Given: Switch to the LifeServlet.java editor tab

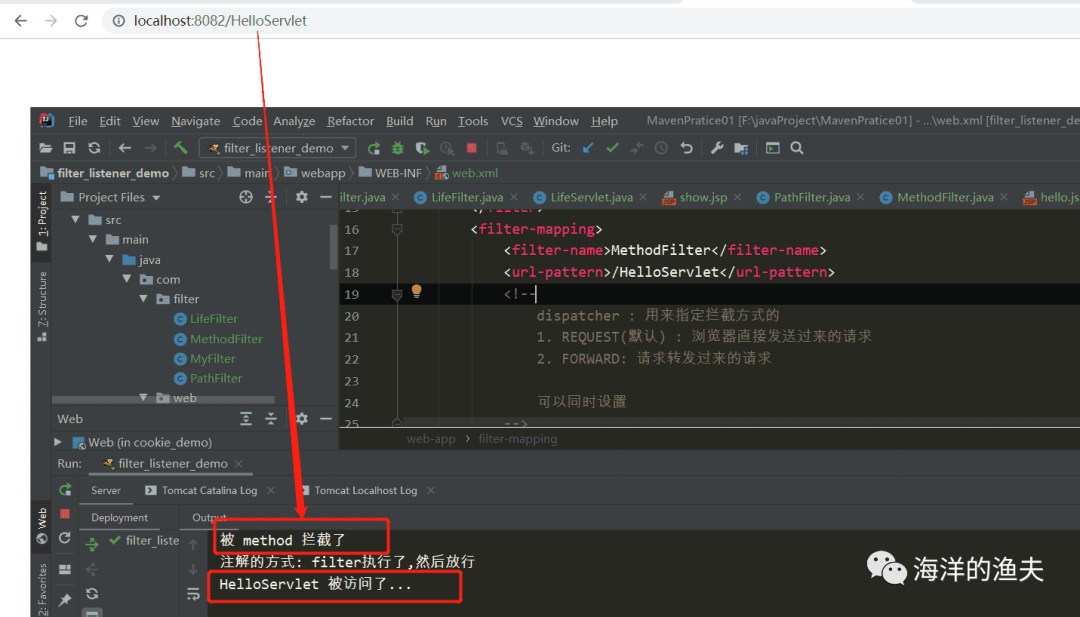Looking at the screenshot, I should pos(591,198).
